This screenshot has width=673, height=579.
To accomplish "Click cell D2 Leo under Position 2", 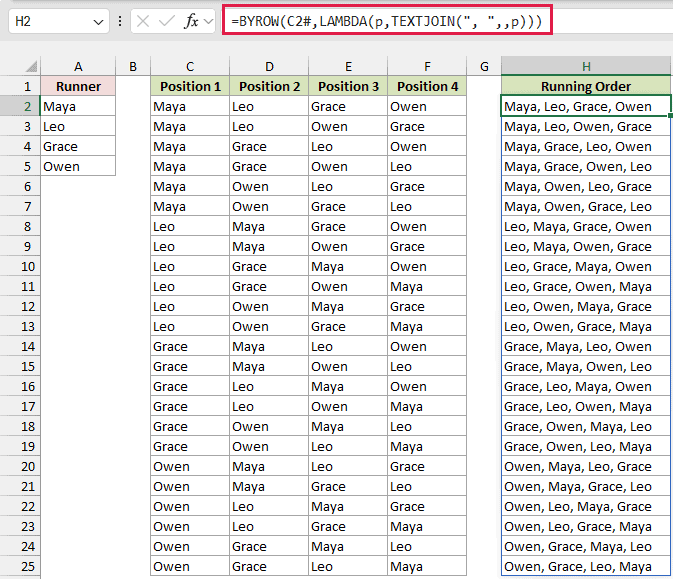I will (x=269, y=106).
